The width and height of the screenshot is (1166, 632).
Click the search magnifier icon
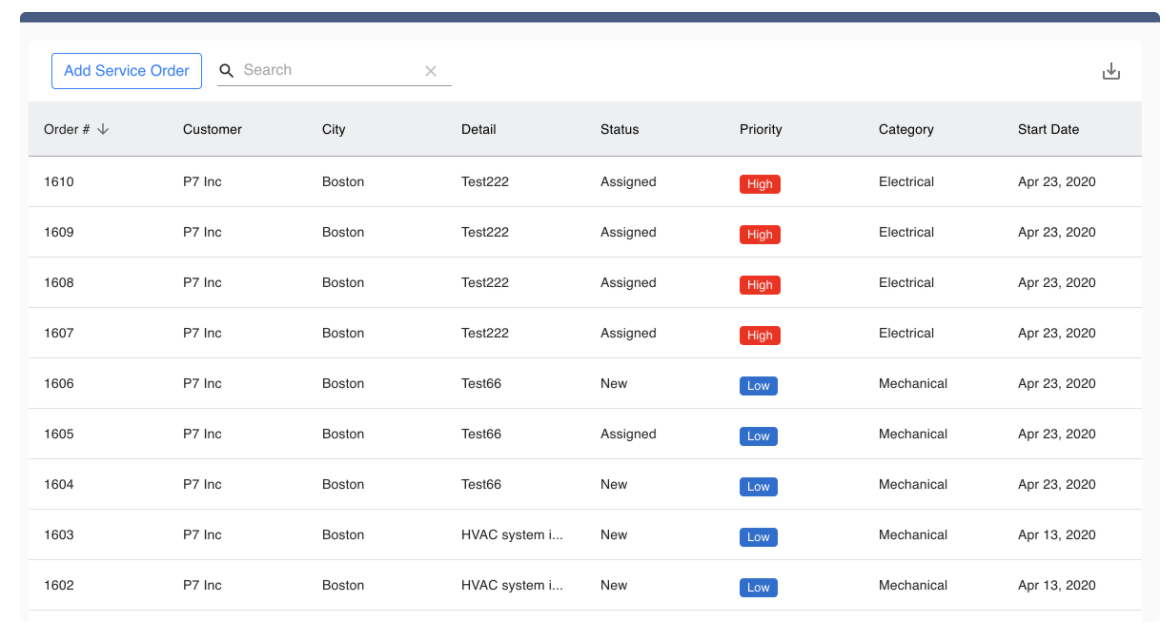tap(227, 71)
